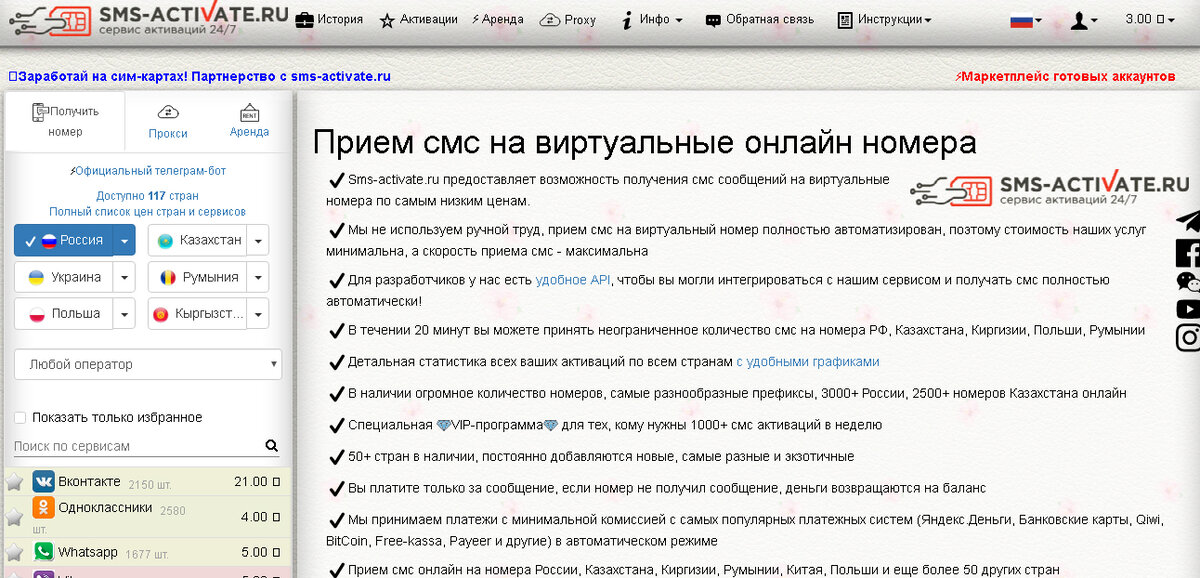This screenshot has height=578, width=1200.
Task: Open the Russian flag language selector
Action: tap(1026, 19)
